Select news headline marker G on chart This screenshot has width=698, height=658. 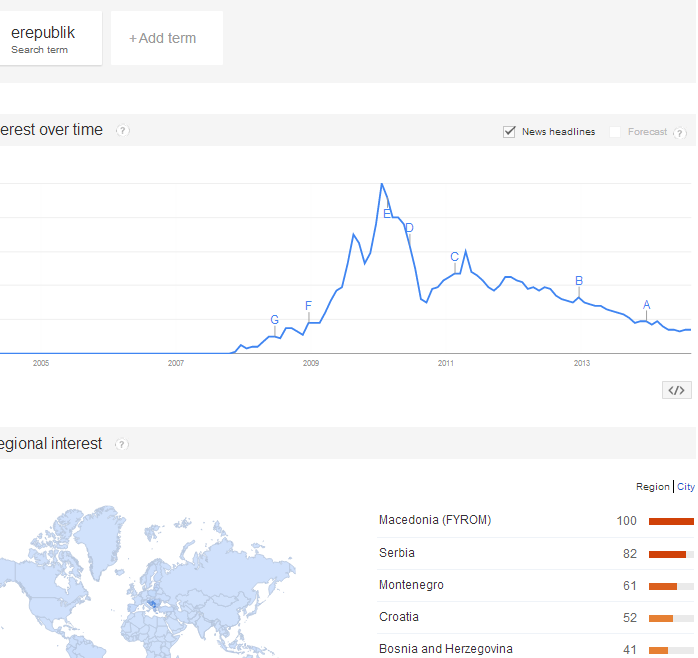pyautogui.click(x=274, y=320)
